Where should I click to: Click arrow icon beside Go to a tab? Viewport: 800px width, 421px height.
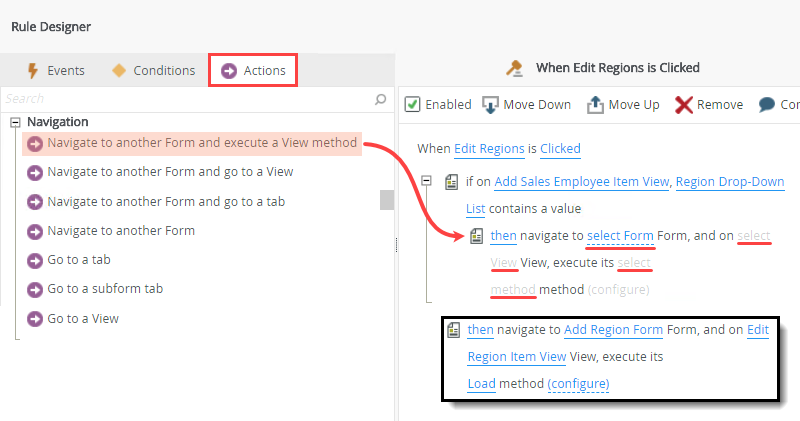35,260
